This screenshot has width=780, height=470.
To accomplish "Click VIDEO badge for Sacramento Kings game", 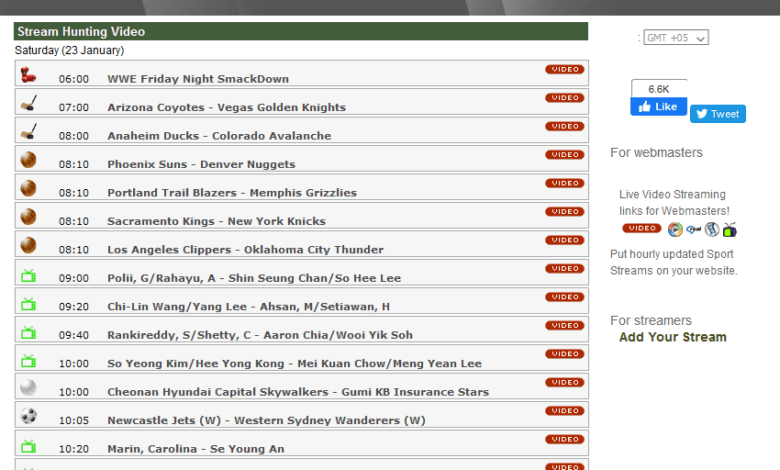I will coord(565,211).
